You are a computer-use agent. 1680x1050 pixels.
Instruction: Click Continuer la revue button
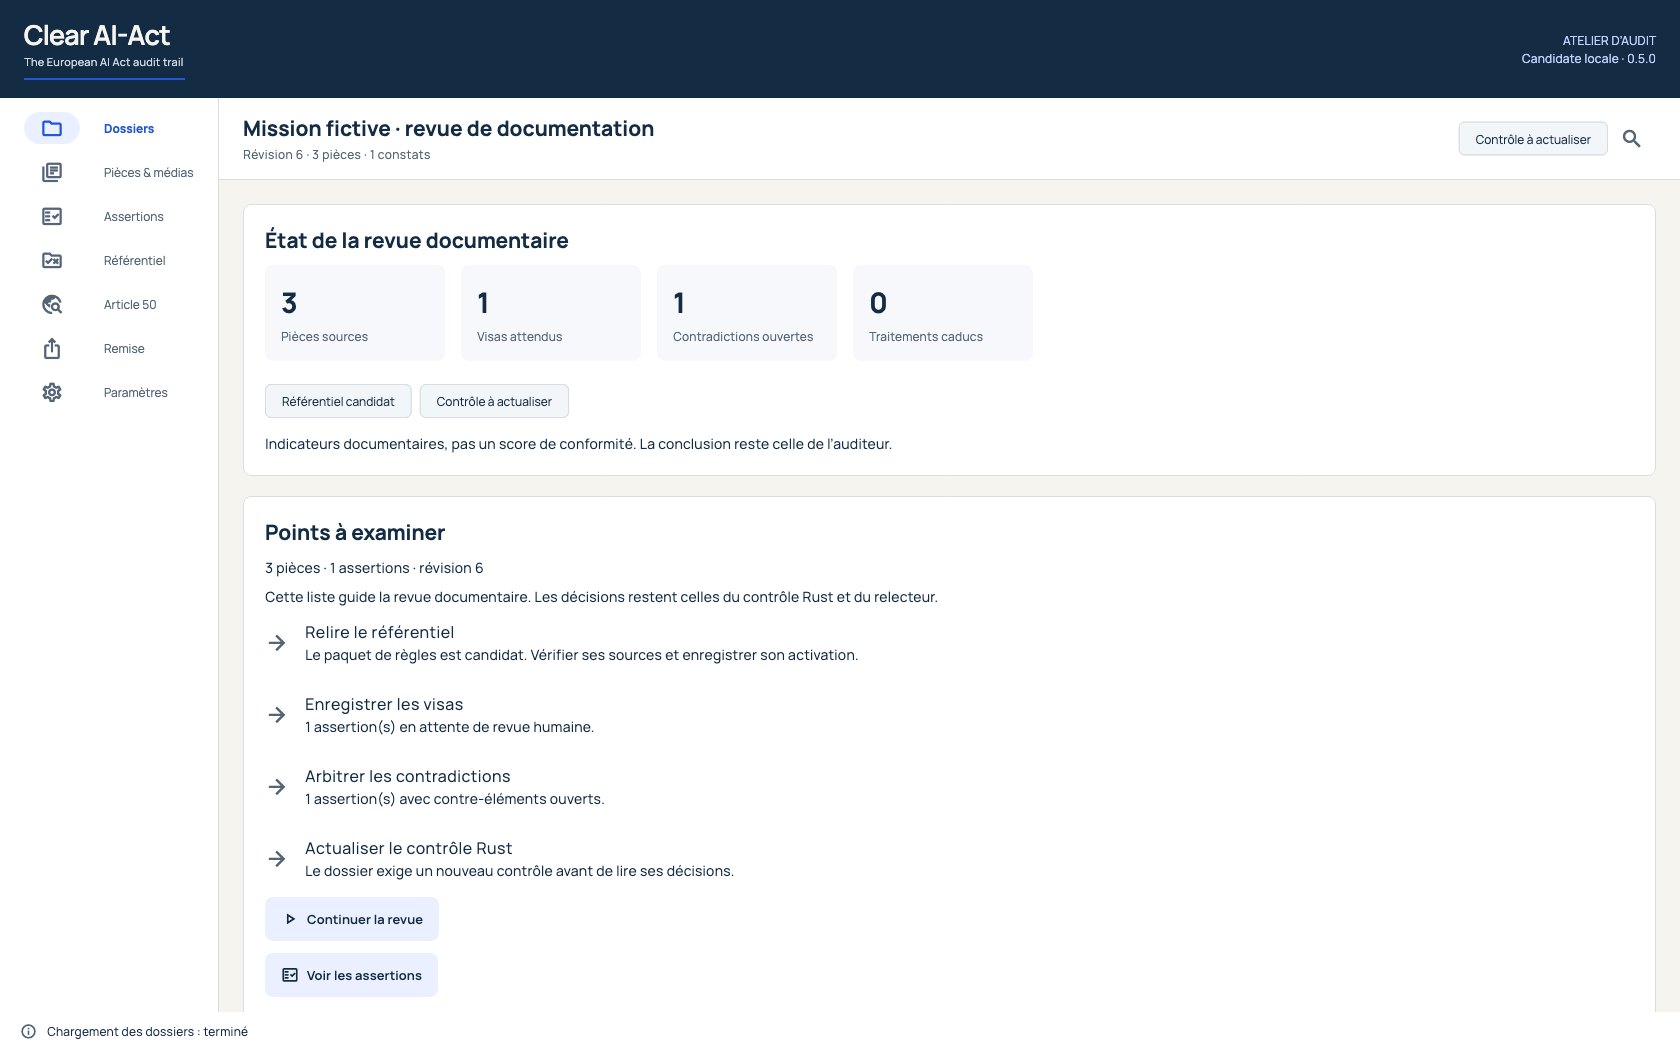352,919
